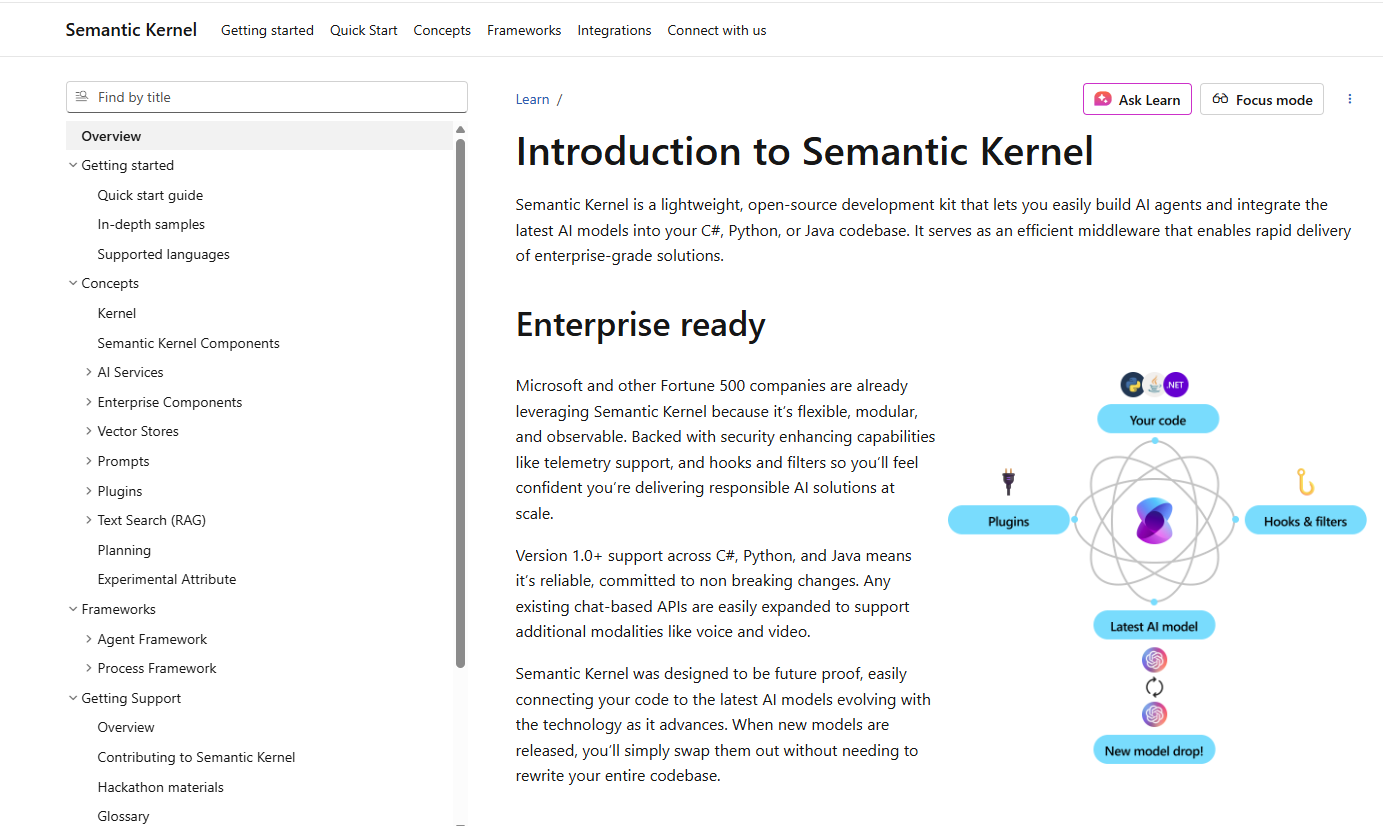1383x826 pixels.
Task: Expand the AI Services tree item
Action: [89, 372]
